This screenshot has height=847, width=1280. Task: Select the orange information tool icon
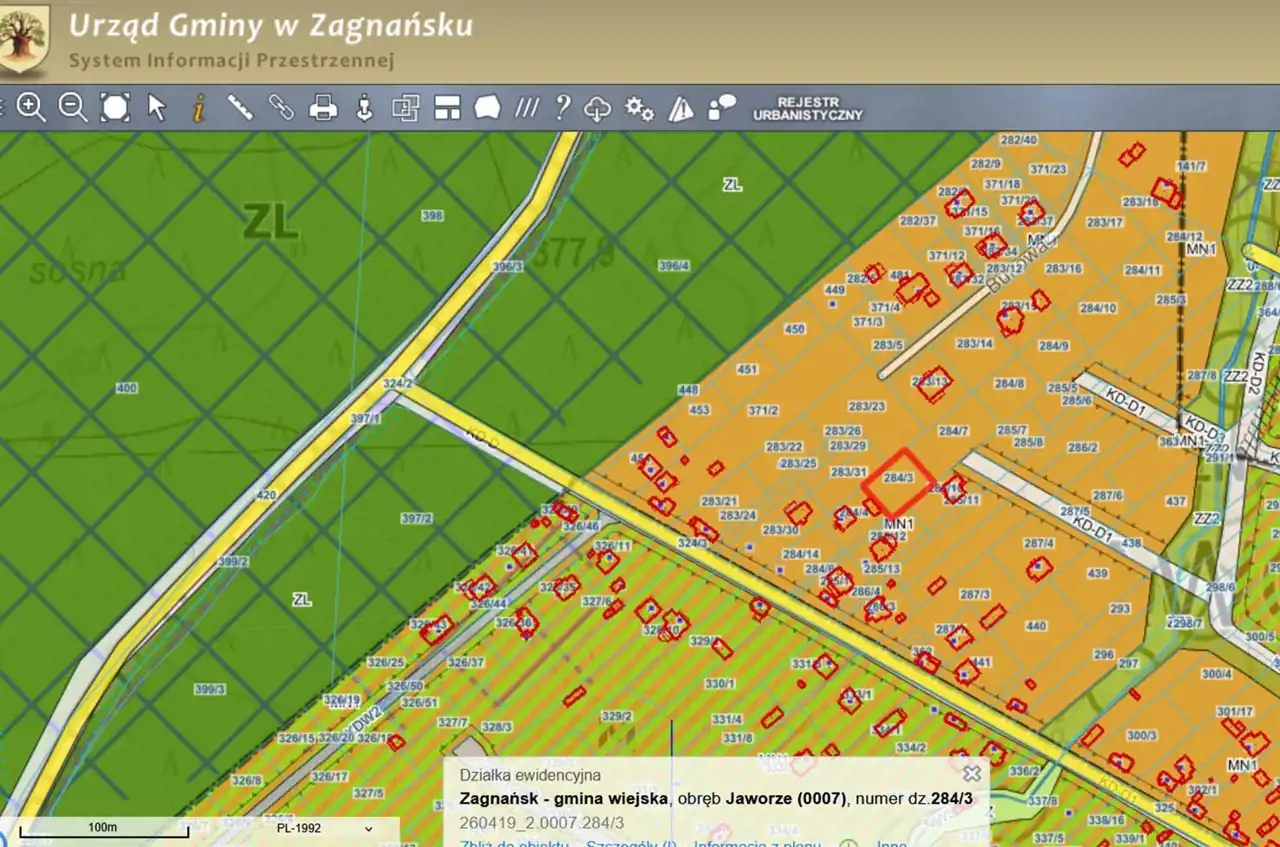[x=198, y=108]
